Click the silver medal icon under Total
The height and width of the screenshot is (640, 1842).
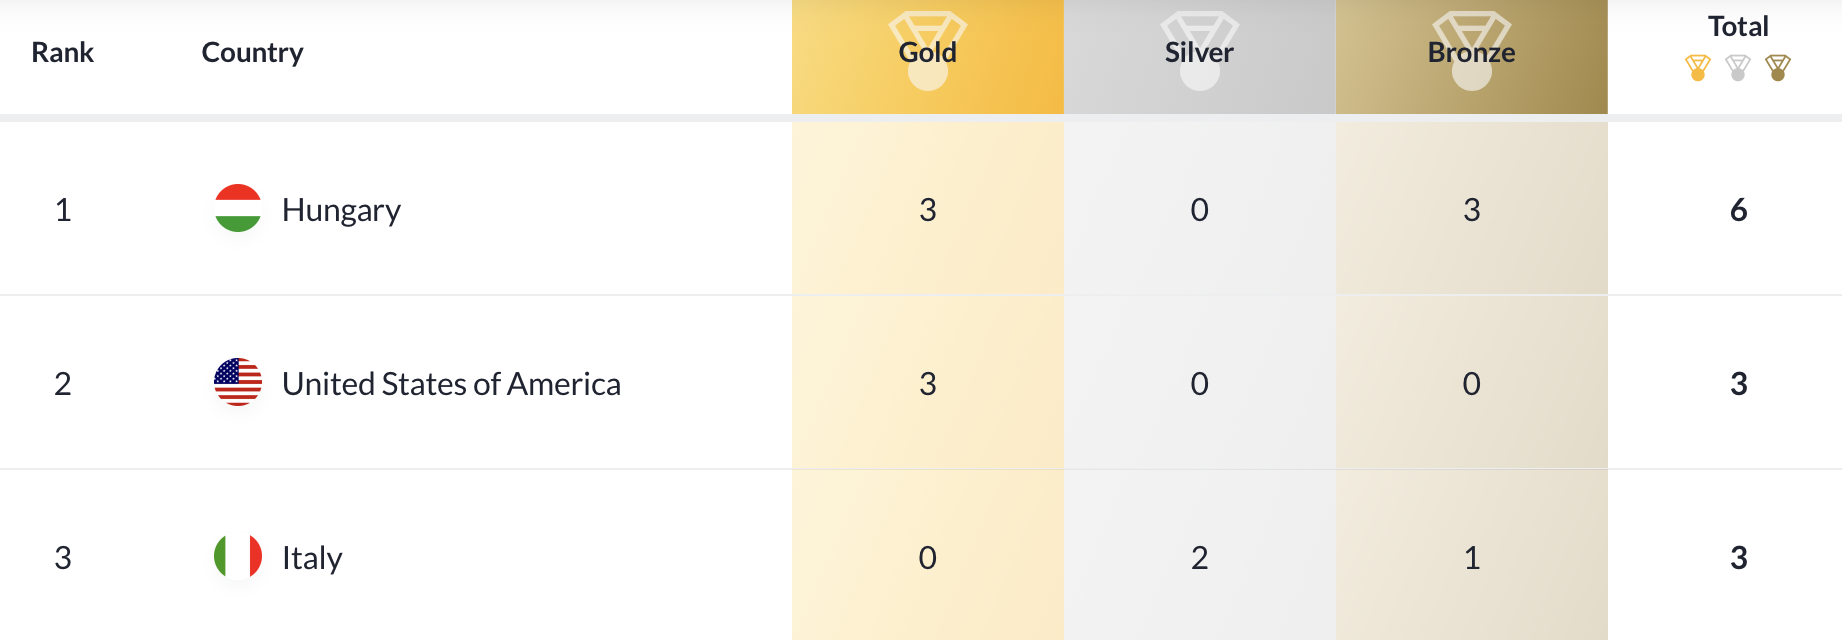(x=1738, y=68)
